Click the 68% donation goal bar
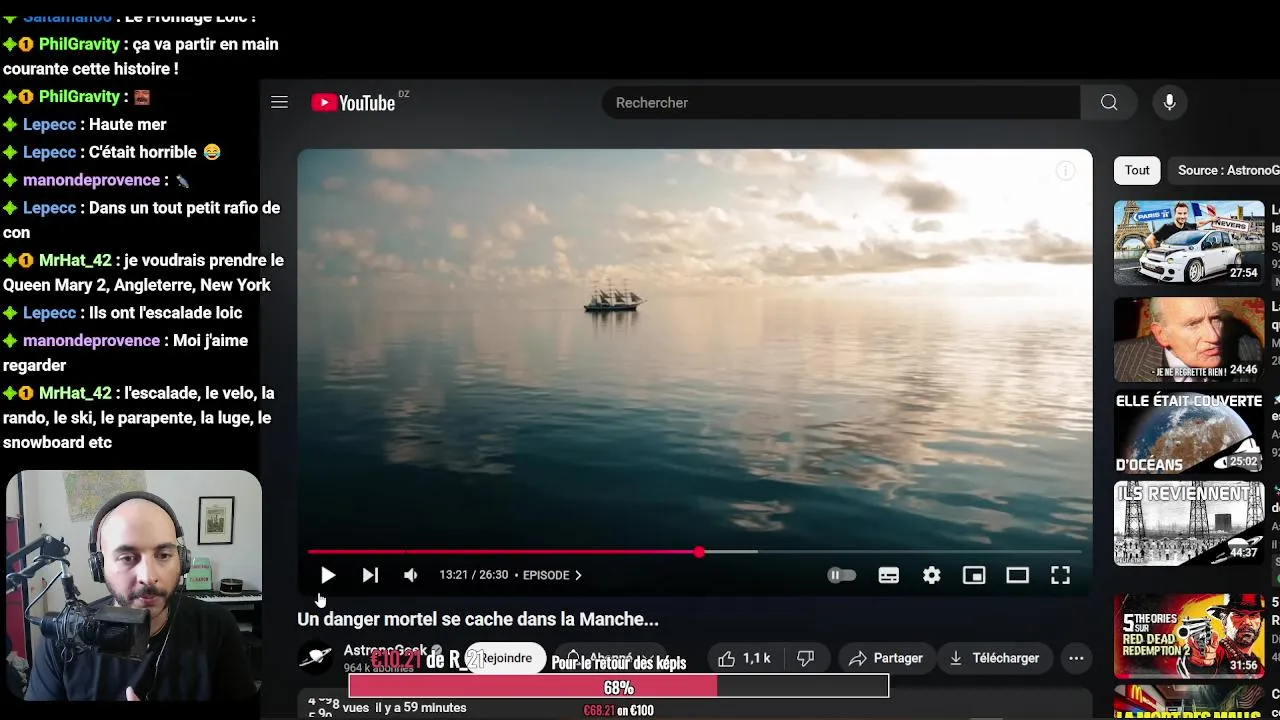Screen dimensions: 1280x720 [618, 687]
